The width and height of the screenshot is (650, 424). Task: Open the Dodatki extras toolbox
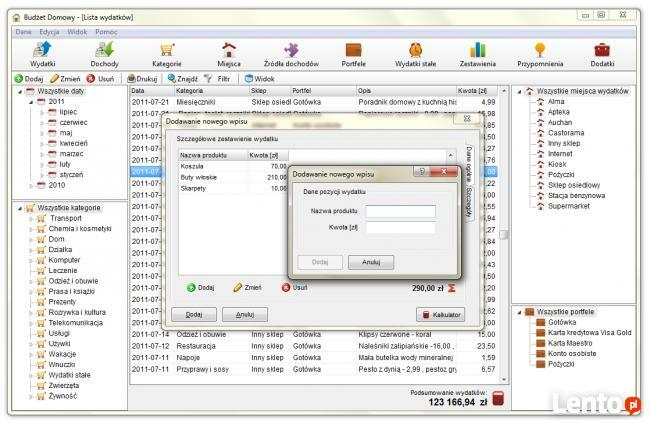(x=602, y=54)
